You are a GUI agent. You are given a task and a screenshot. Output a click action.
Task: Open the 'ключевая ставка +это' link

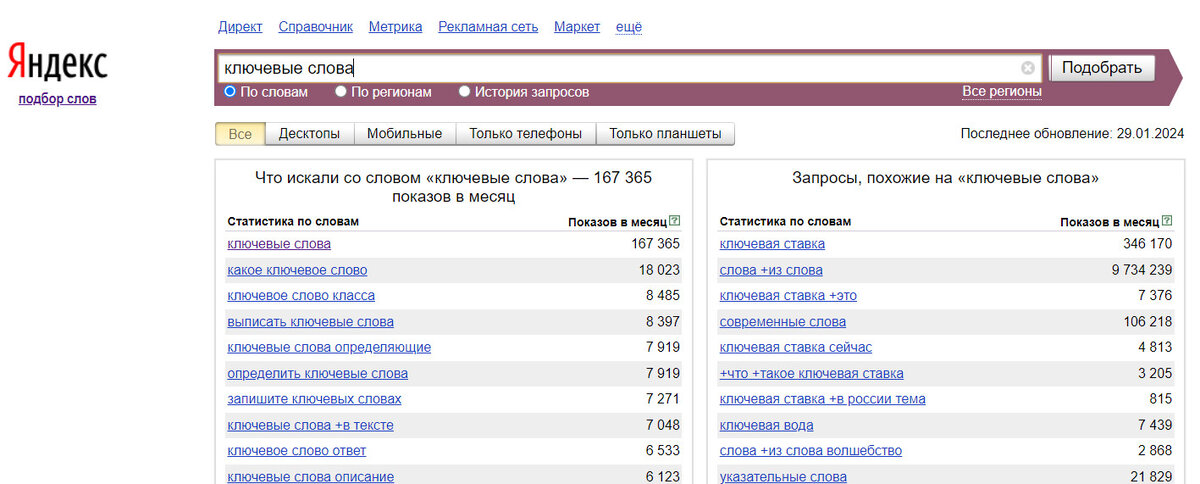[788, 296]
